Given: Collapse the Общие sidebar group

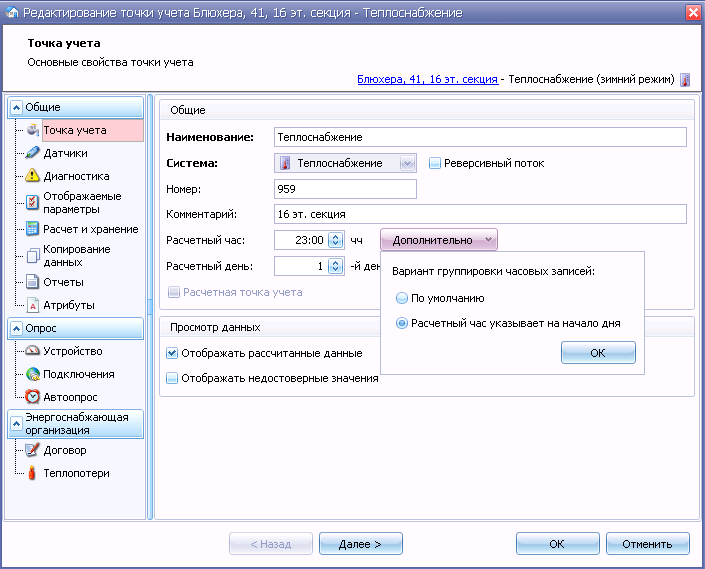Looking at the screenshot, I should pos(16,107).
